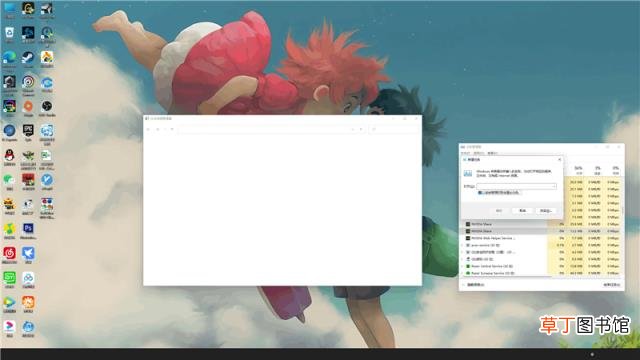Screen dimensions: 640x360
Task: Click OK button in new task dialog
Action: point(499,211)
